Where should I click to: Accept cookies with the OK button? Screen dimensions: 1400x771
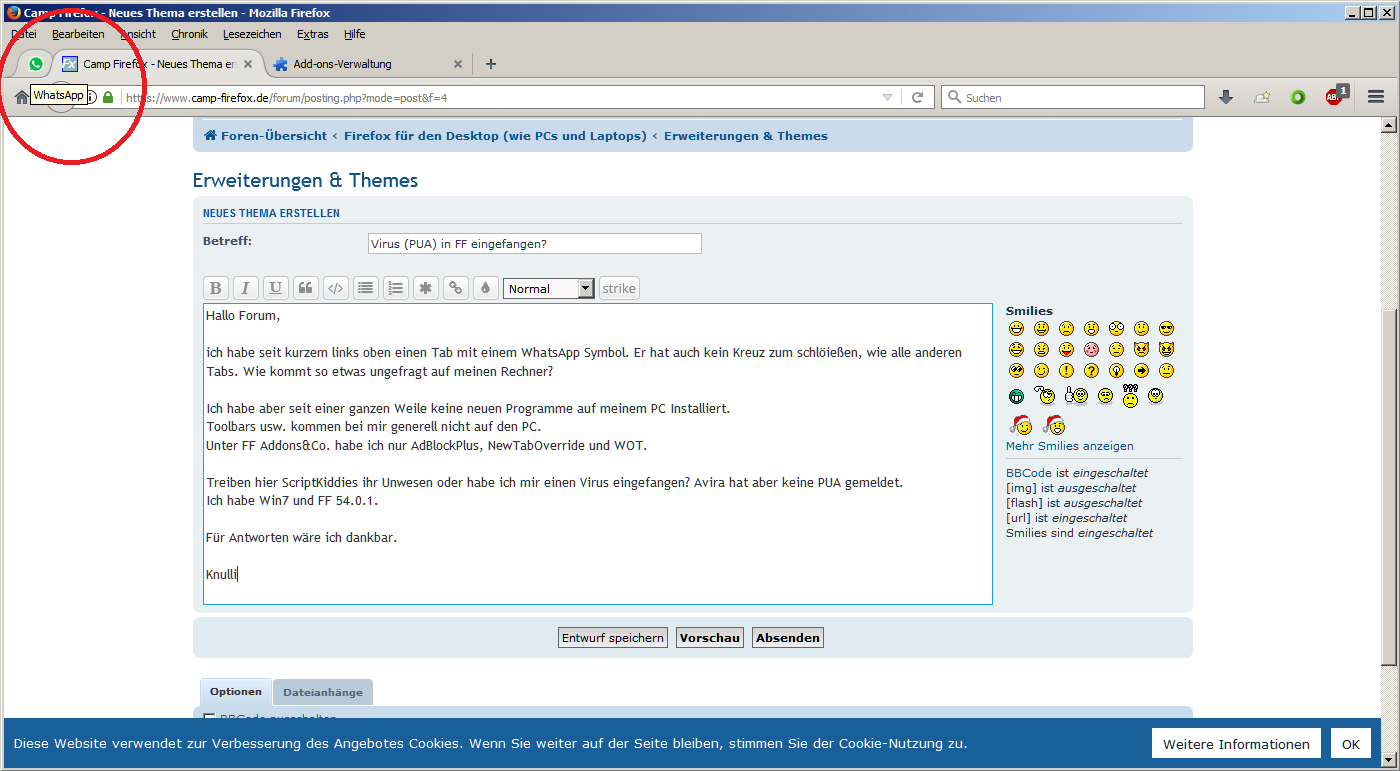[x=1351, y=744]
